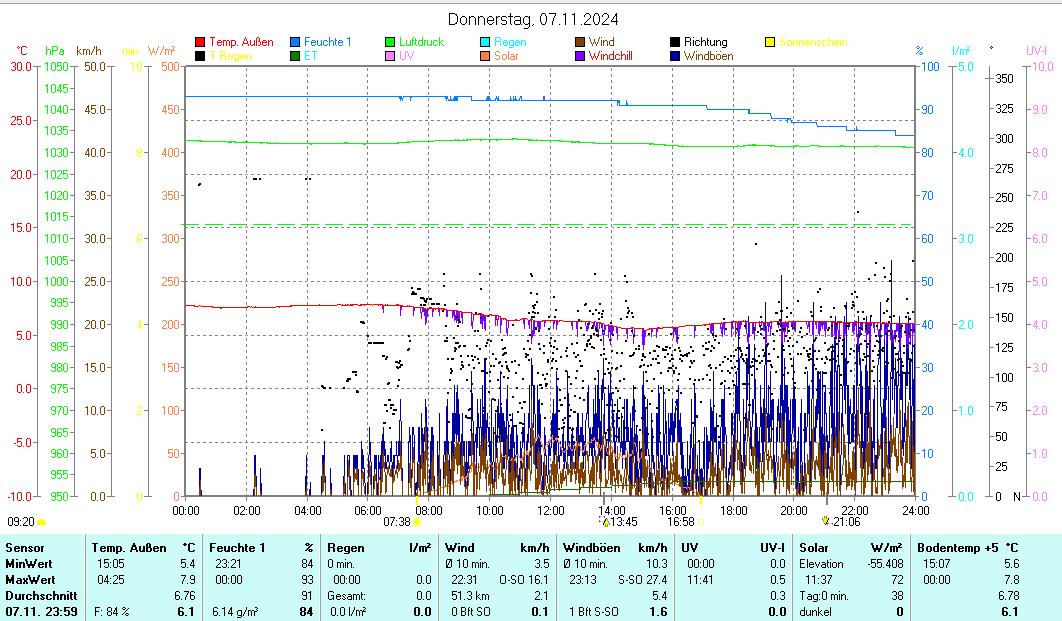Click the yellow Sonnenschein legend square
The image size is (1062, 621).
(770, 42)
